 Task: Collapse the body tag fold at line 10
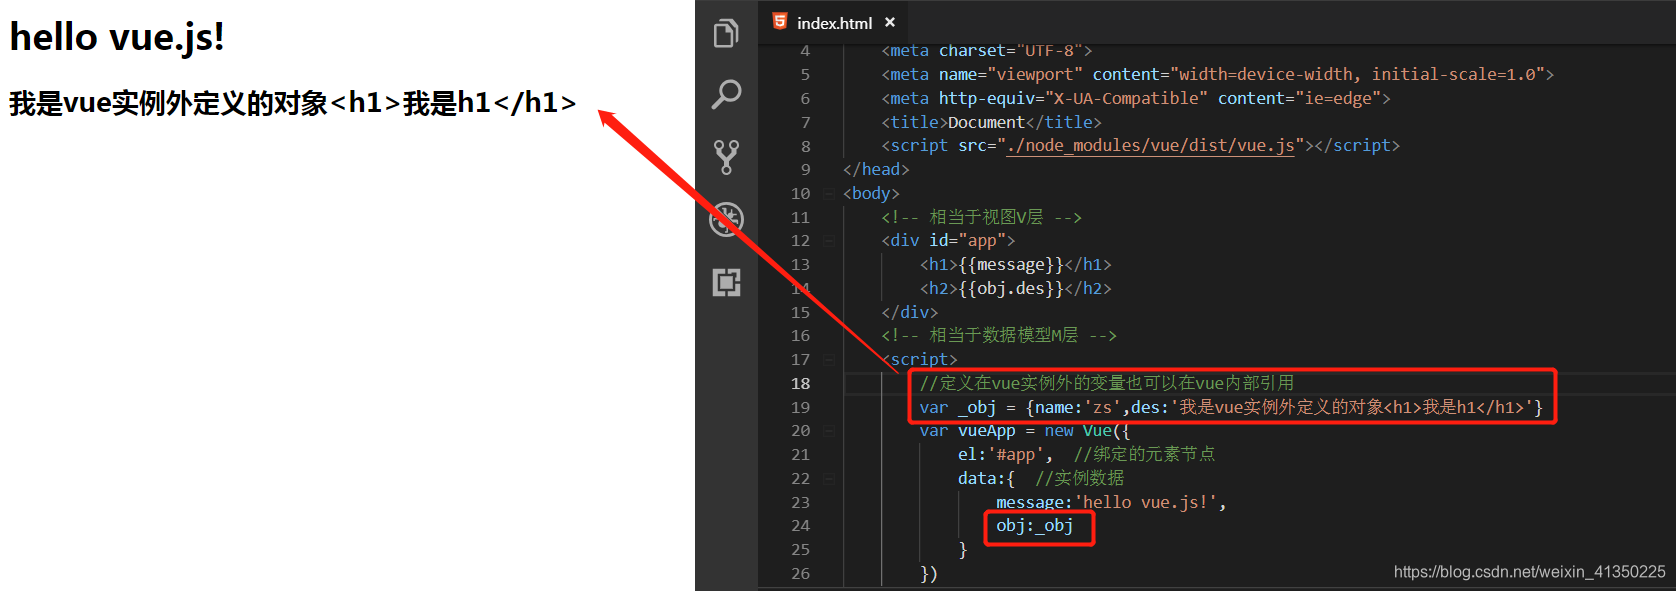(828, 194)
